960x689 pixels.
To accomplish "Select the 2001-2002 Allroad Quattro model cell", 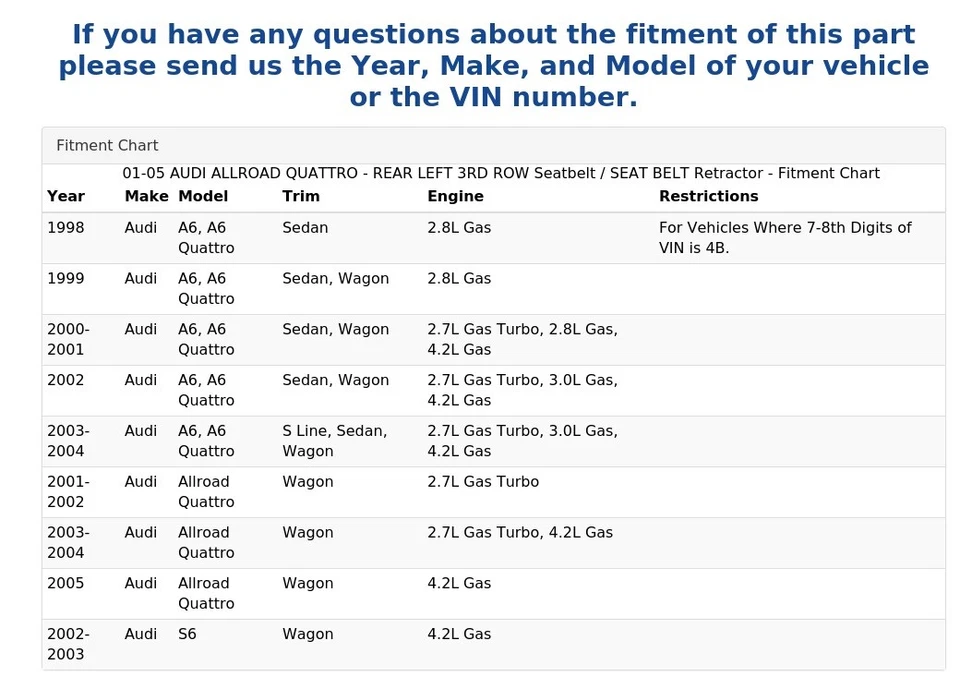I will (206, 492).
